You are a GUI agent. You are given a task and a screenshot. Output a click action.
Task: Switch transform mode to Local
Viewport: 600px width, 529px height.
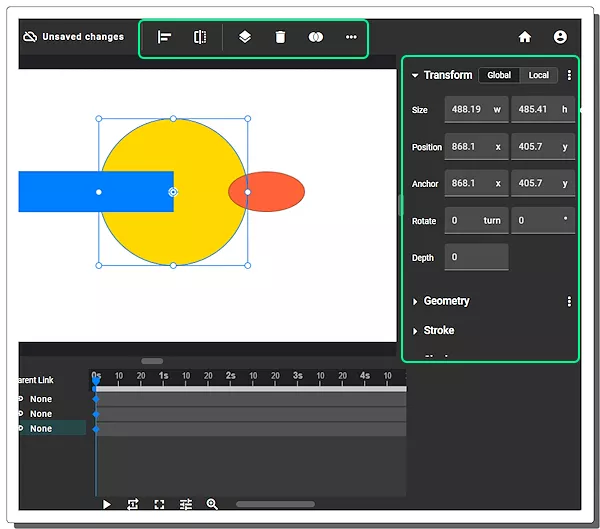pos(539,75)
